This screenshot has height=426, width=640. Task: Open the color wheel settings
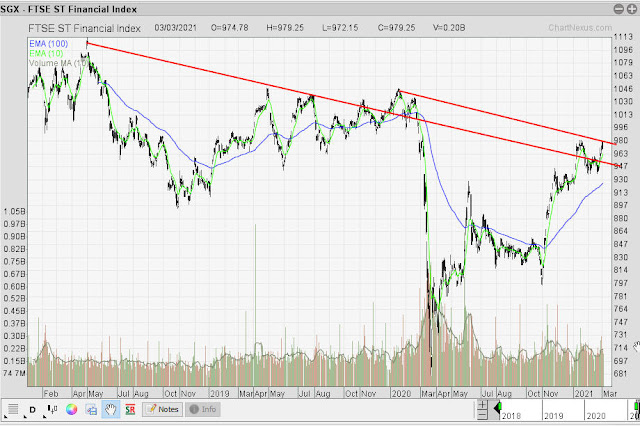pos(71,409)
